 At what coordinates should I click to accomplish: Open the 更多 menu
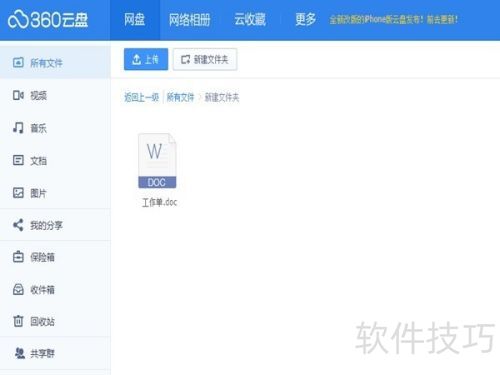(305, 19)
